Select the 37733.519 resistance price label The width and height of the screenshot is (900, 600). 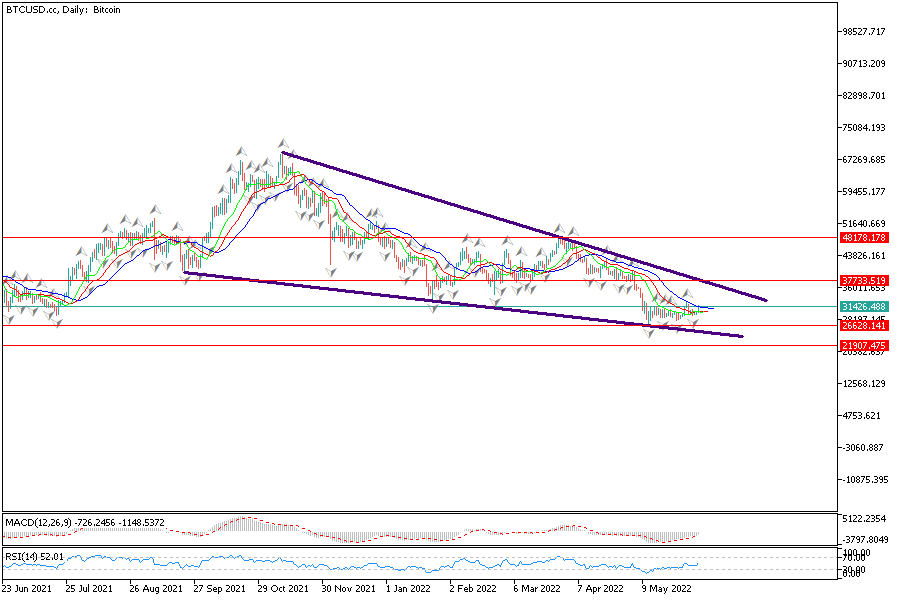point(865,281)
